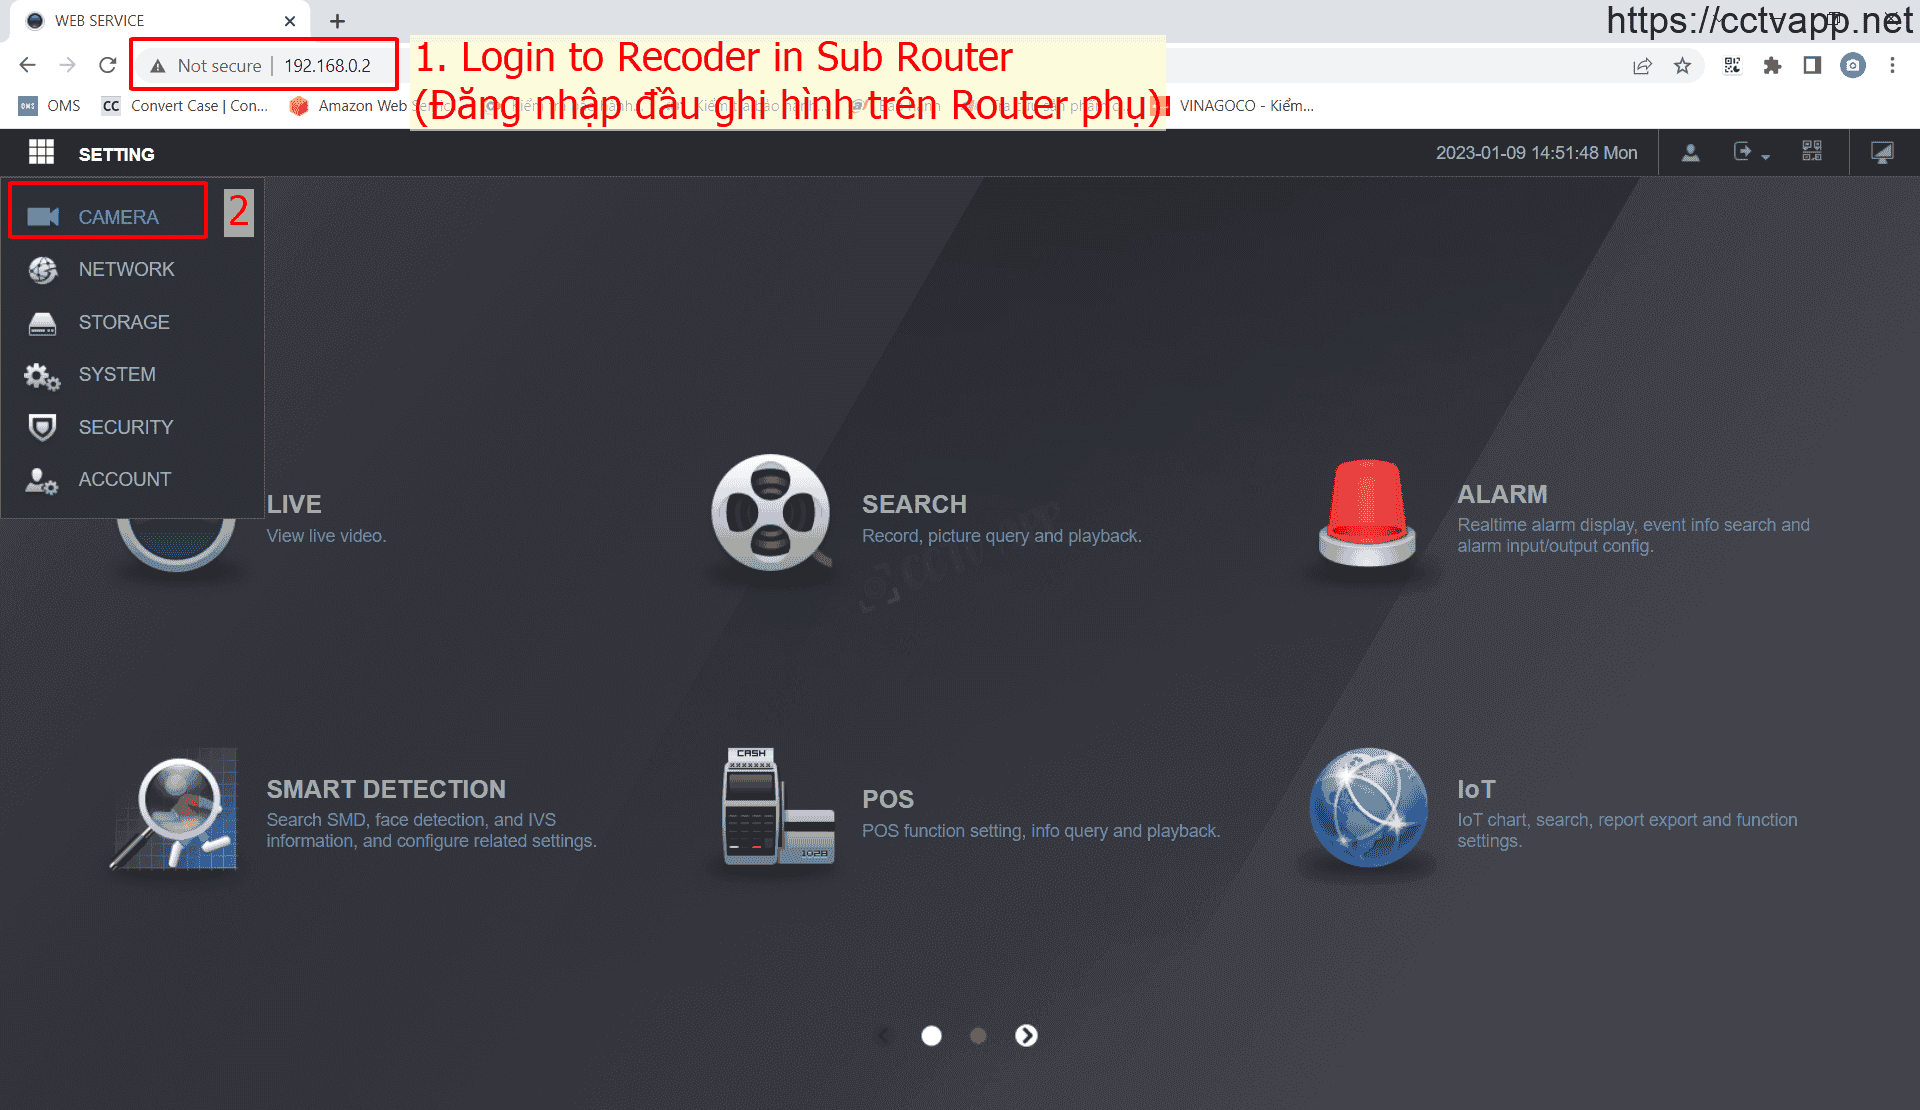This screenshot has height=1110, width=1920.
Task: Open STORAGE settings menu item
Action: click(x=124, y=322)
